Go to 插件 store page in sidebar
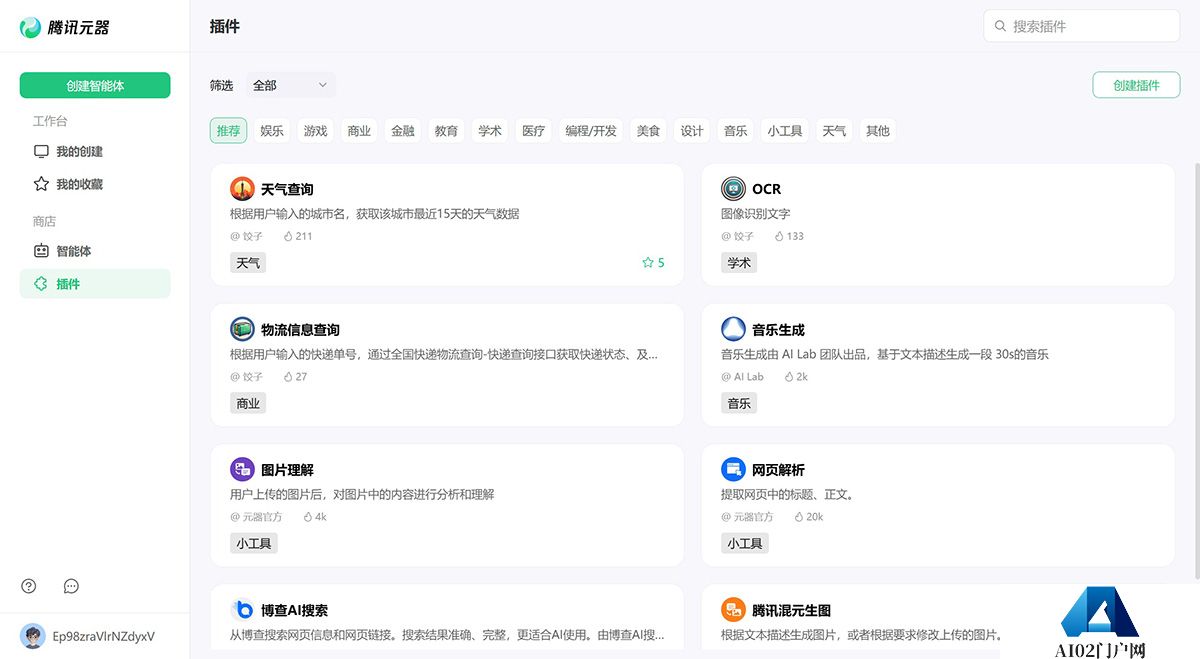This screenshot has height=659, width=1200. click(95, 284)
